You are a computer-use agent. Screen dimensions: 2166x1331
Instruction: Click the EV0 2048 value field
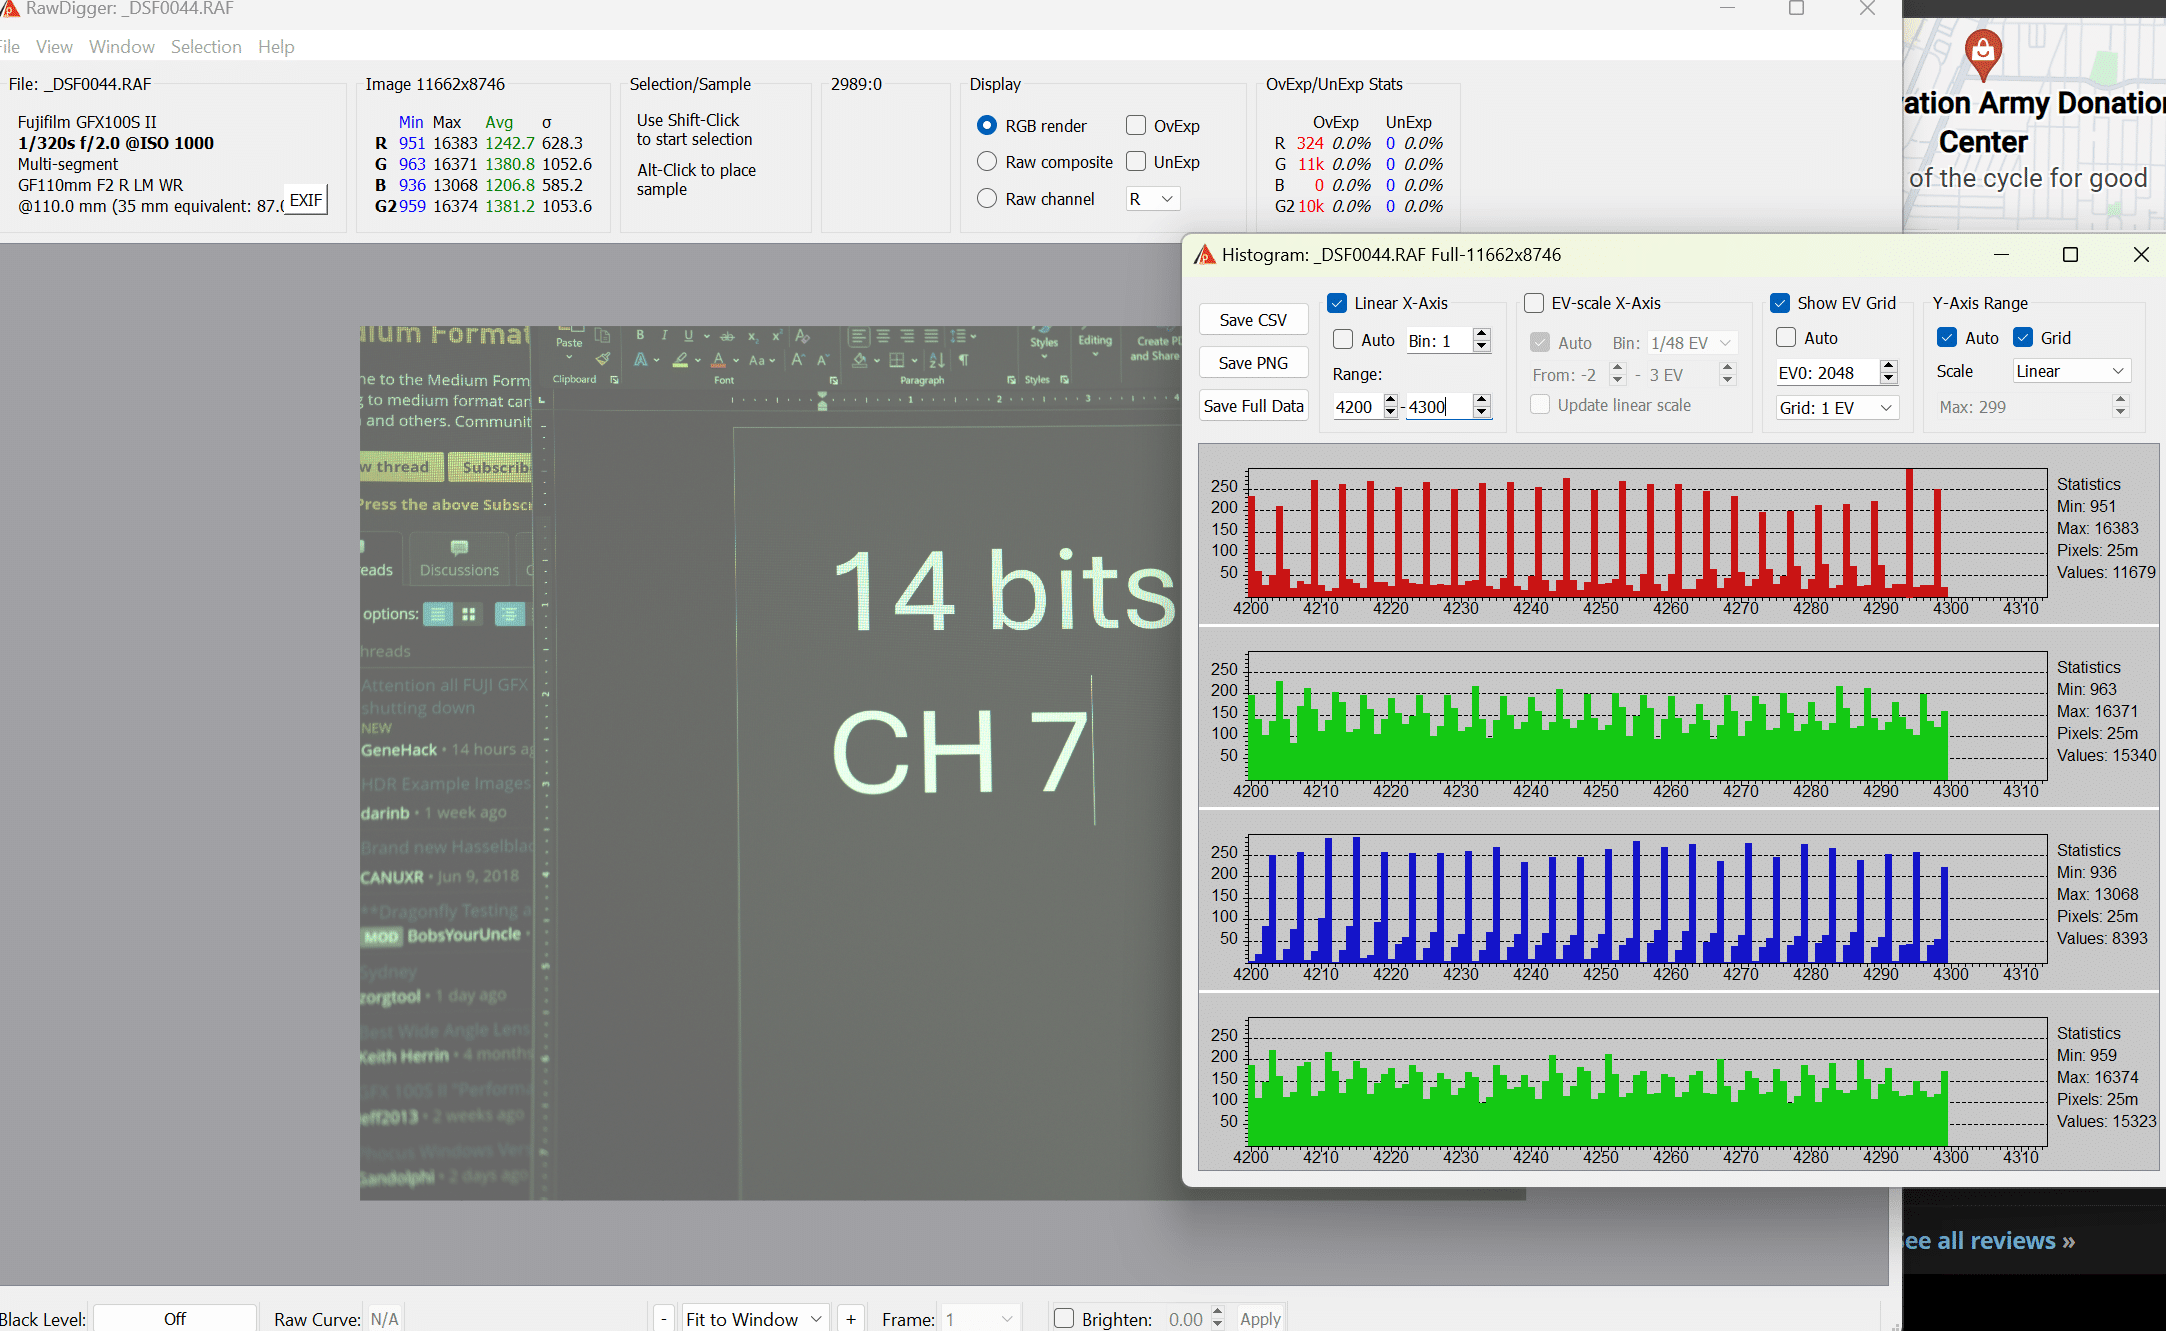coord(1827,373)
